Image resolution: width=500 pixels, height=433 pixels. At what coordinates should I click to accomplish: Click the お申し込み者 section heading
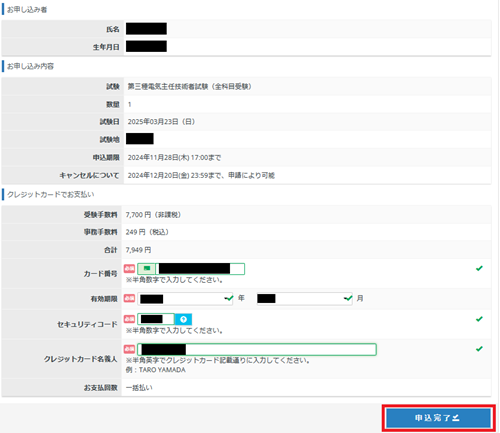pos(27,10)
